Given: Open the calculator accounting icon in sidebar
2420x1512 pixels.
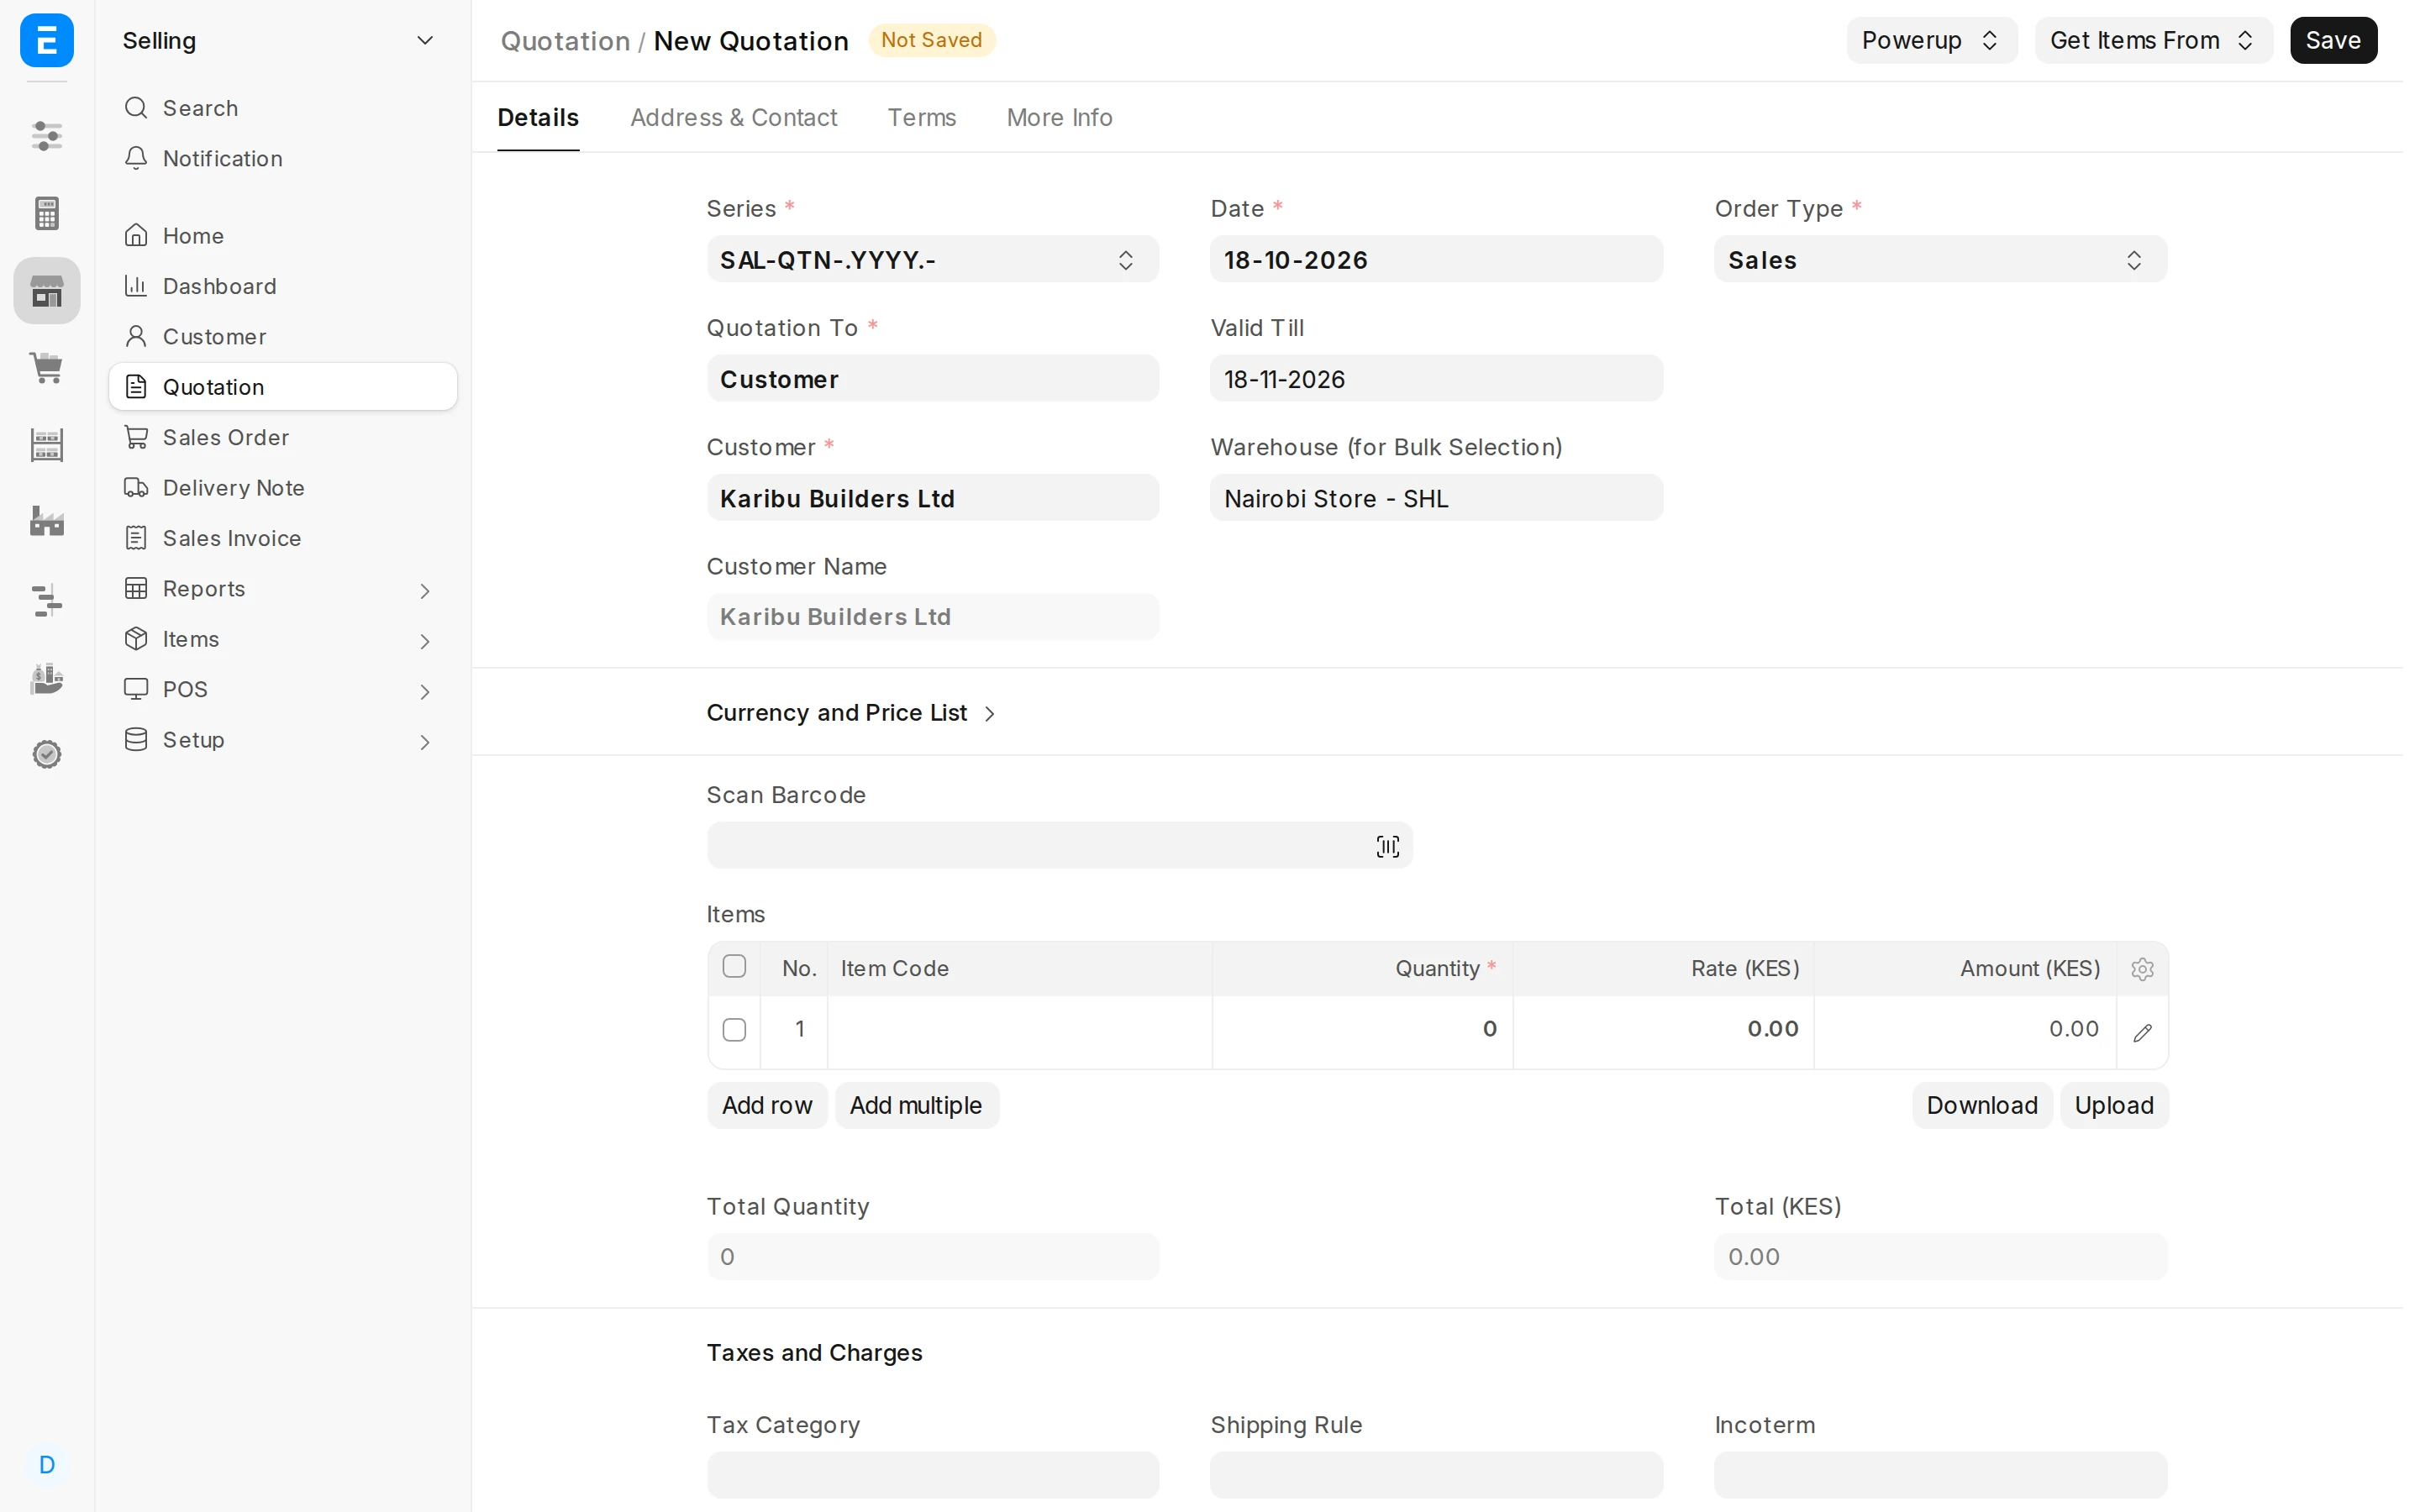Looking at the screenshot, I should pyautogui.click(x=46, y=212).
